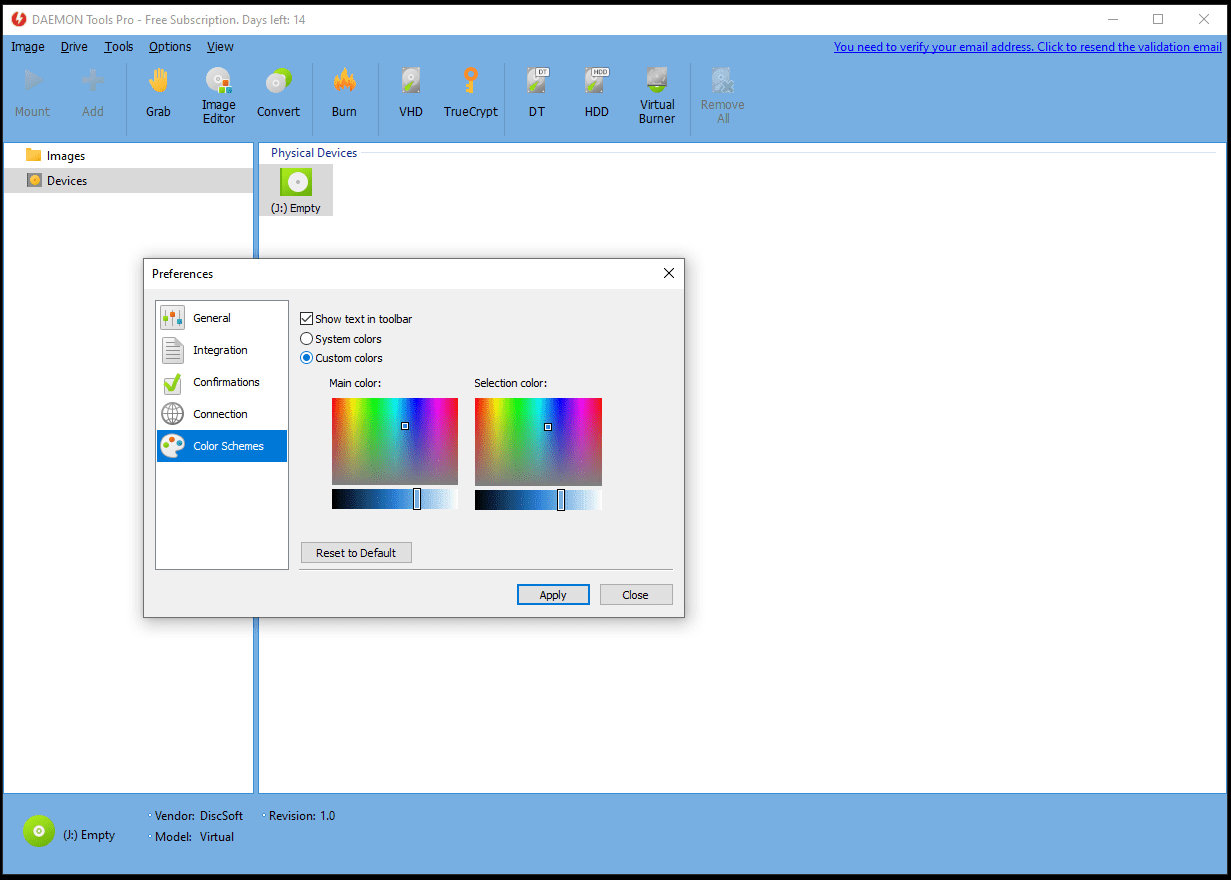This screenshot has height=880, width=1231.
Task: Click (J:) Empty label in status panel
Action: pyautogui.click(x=89, y=835)
